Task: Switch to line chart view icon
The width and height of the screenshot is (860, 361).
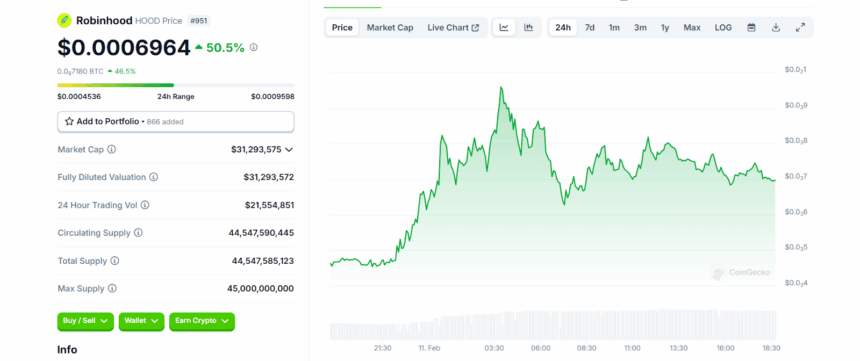Action: [504, 27]
